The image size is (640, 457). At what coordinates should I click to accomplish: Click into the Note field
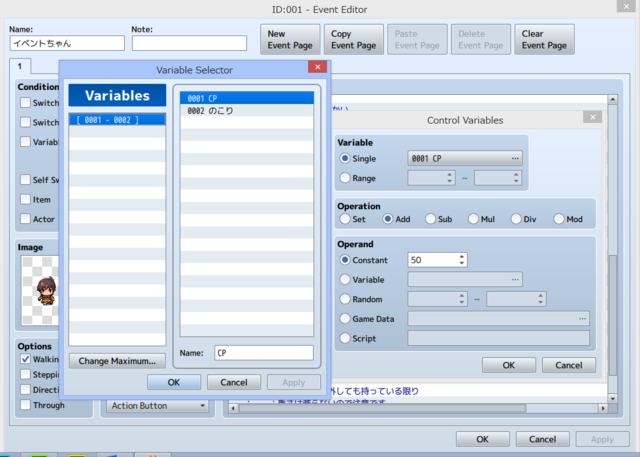189,43
